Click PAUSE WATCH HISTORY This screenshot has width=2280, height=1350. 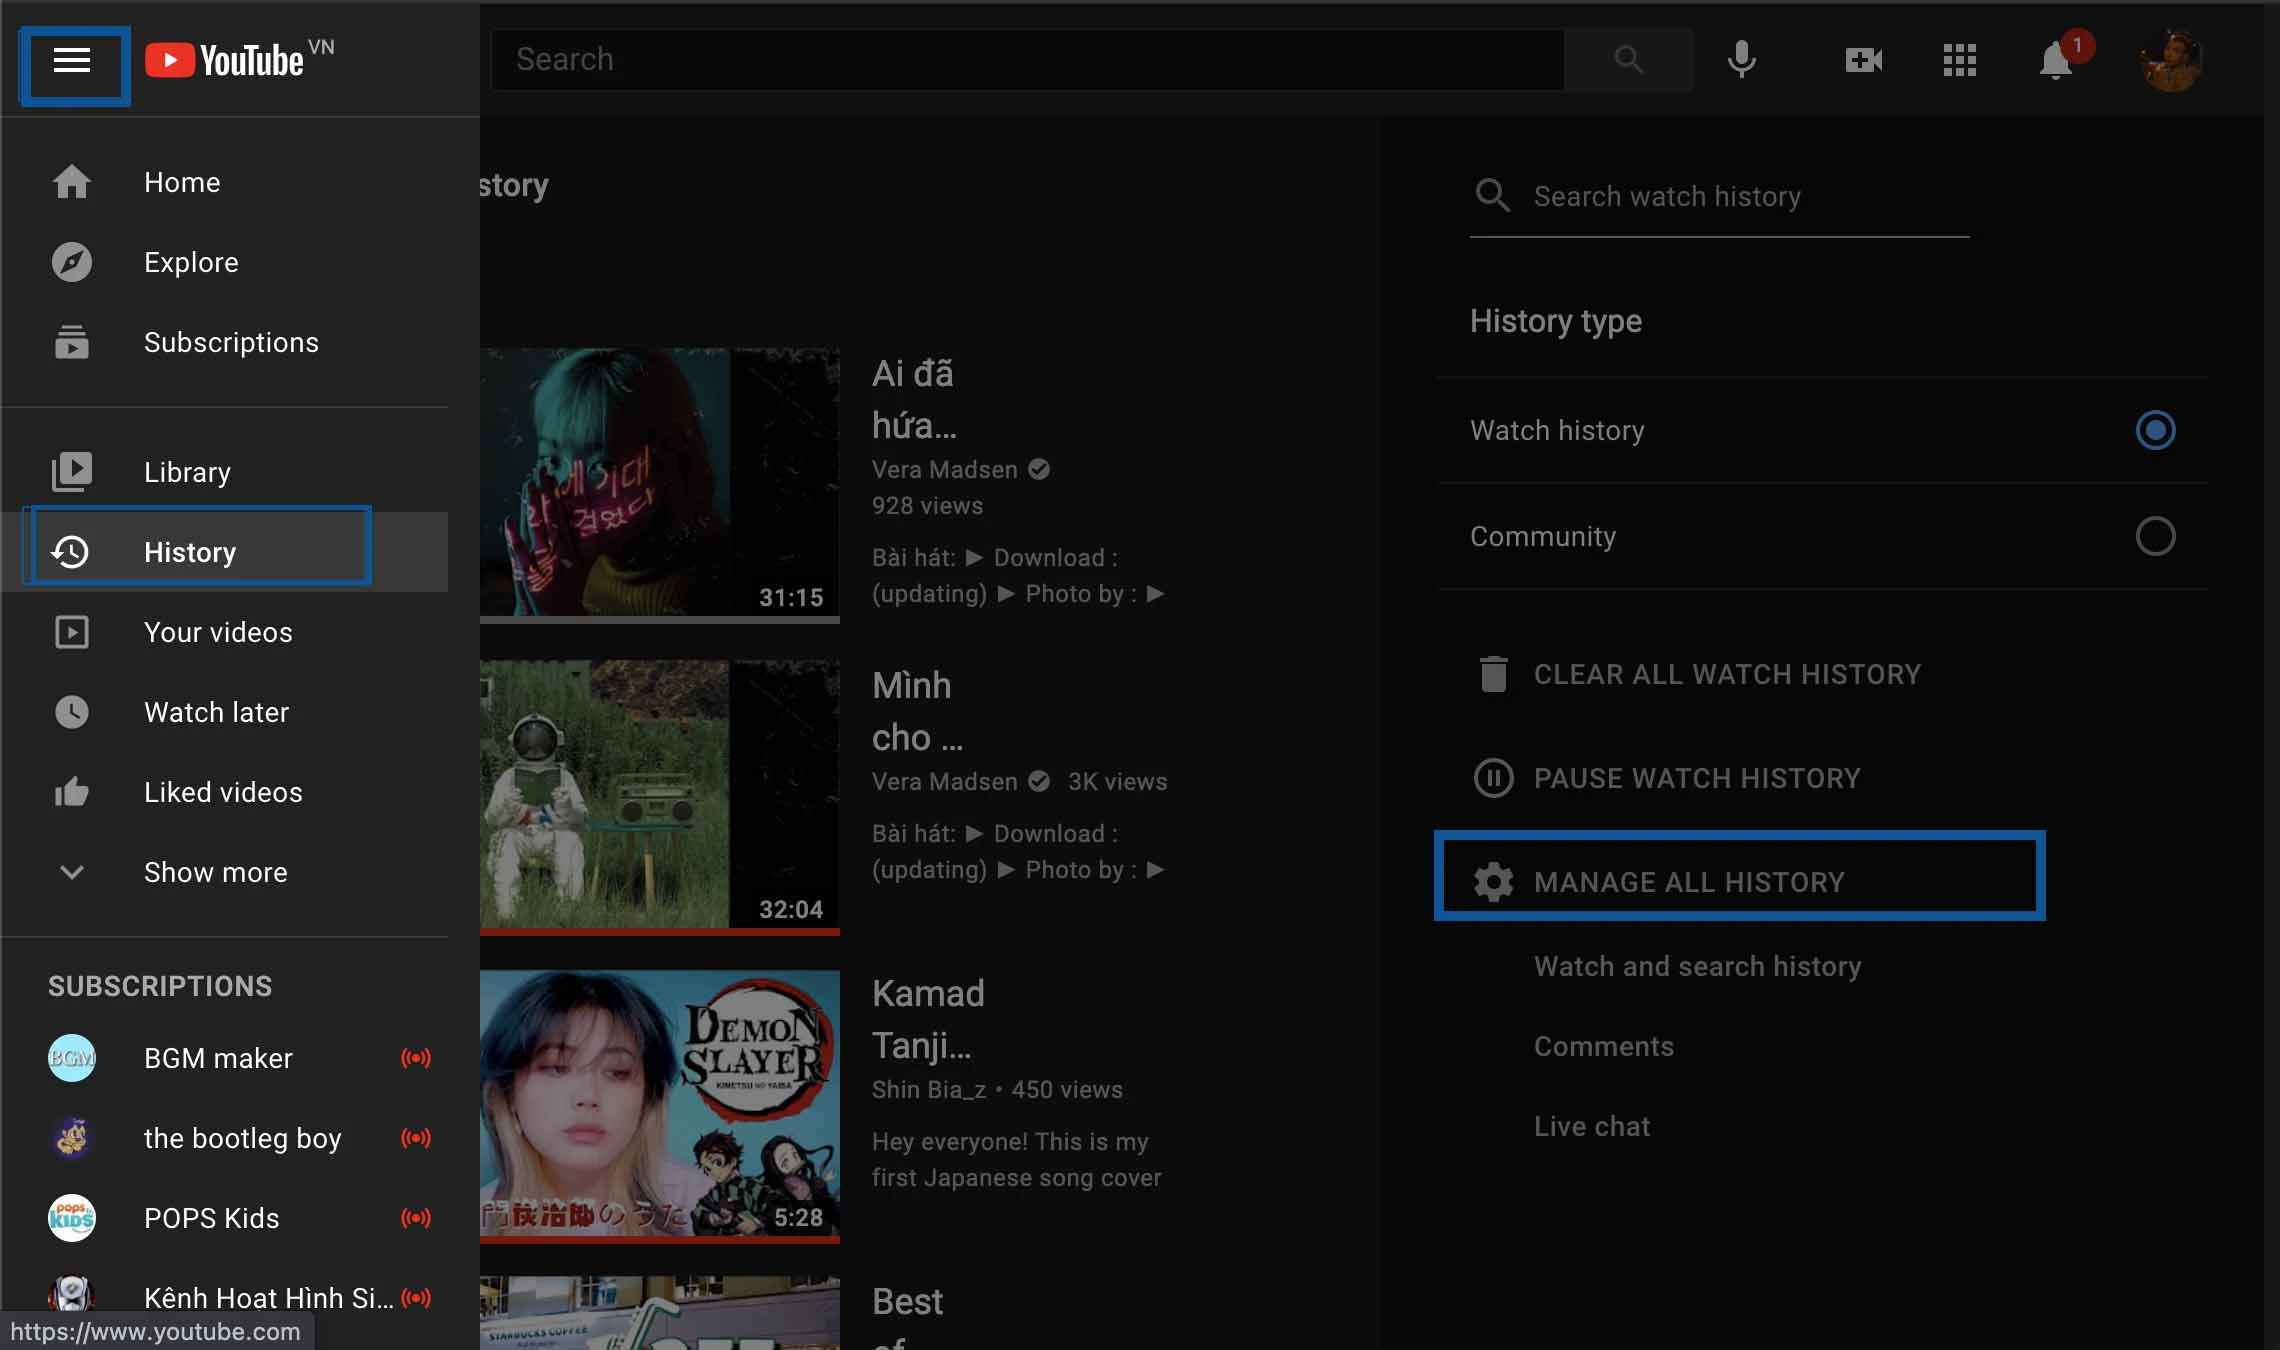point(1697,778)
